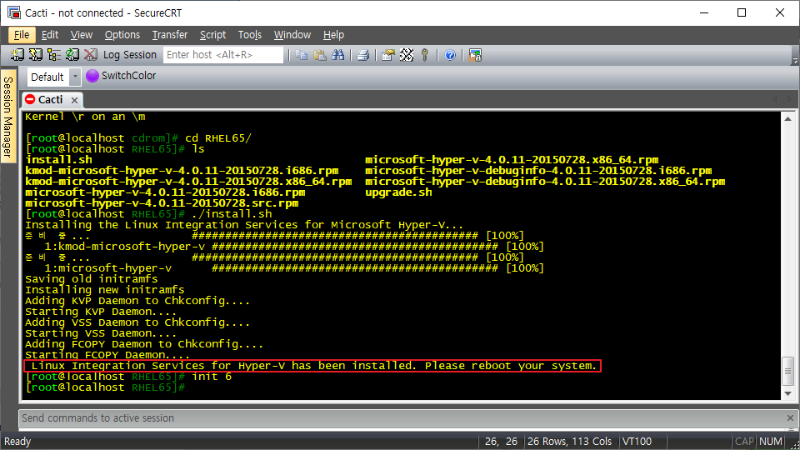The width and height of the screenshot is (800, 450).
Task: Click the Quick Connect toolbar icon
Action: click(34, 55)
